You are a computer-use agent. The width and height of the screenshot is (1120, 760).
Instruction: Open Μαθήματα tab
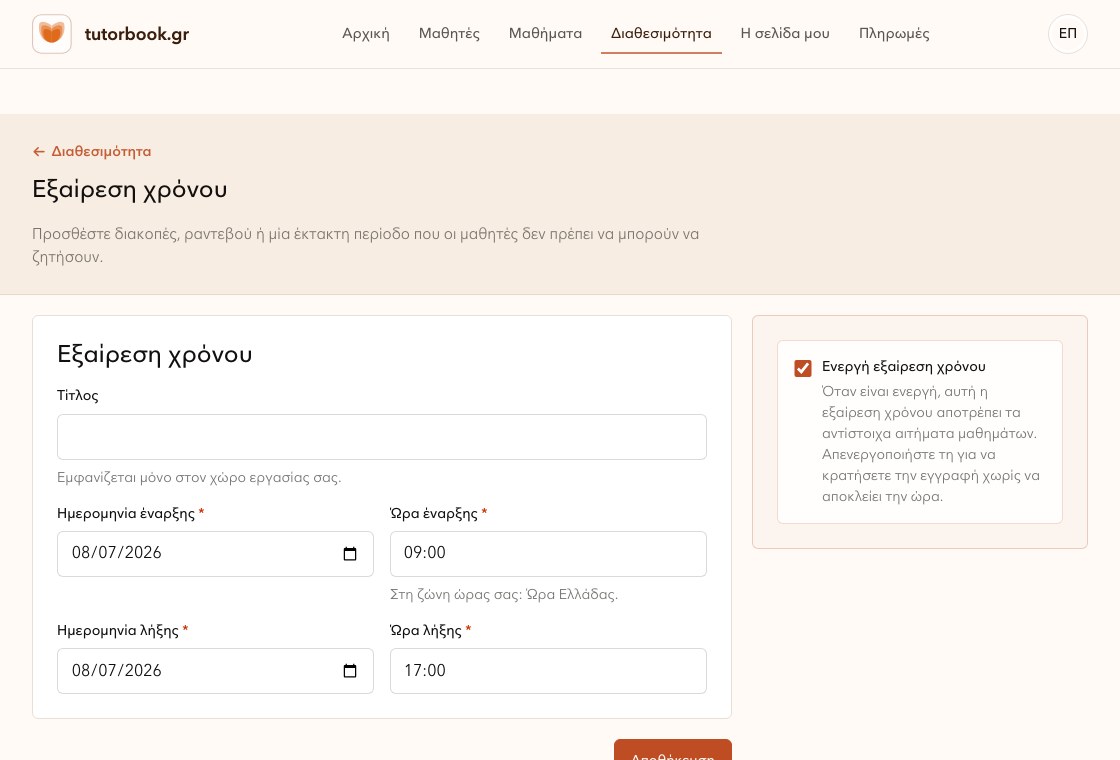point(545,34)
